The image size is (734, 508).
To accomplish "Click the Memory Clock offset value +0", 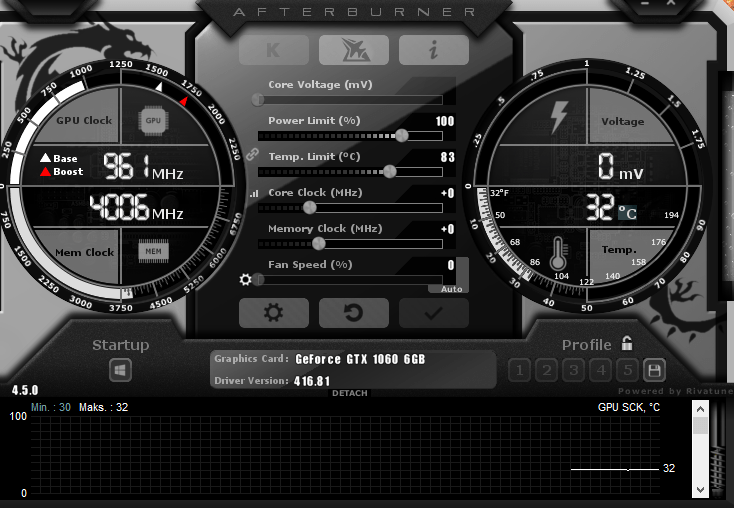I will click(x=448, y=229).
